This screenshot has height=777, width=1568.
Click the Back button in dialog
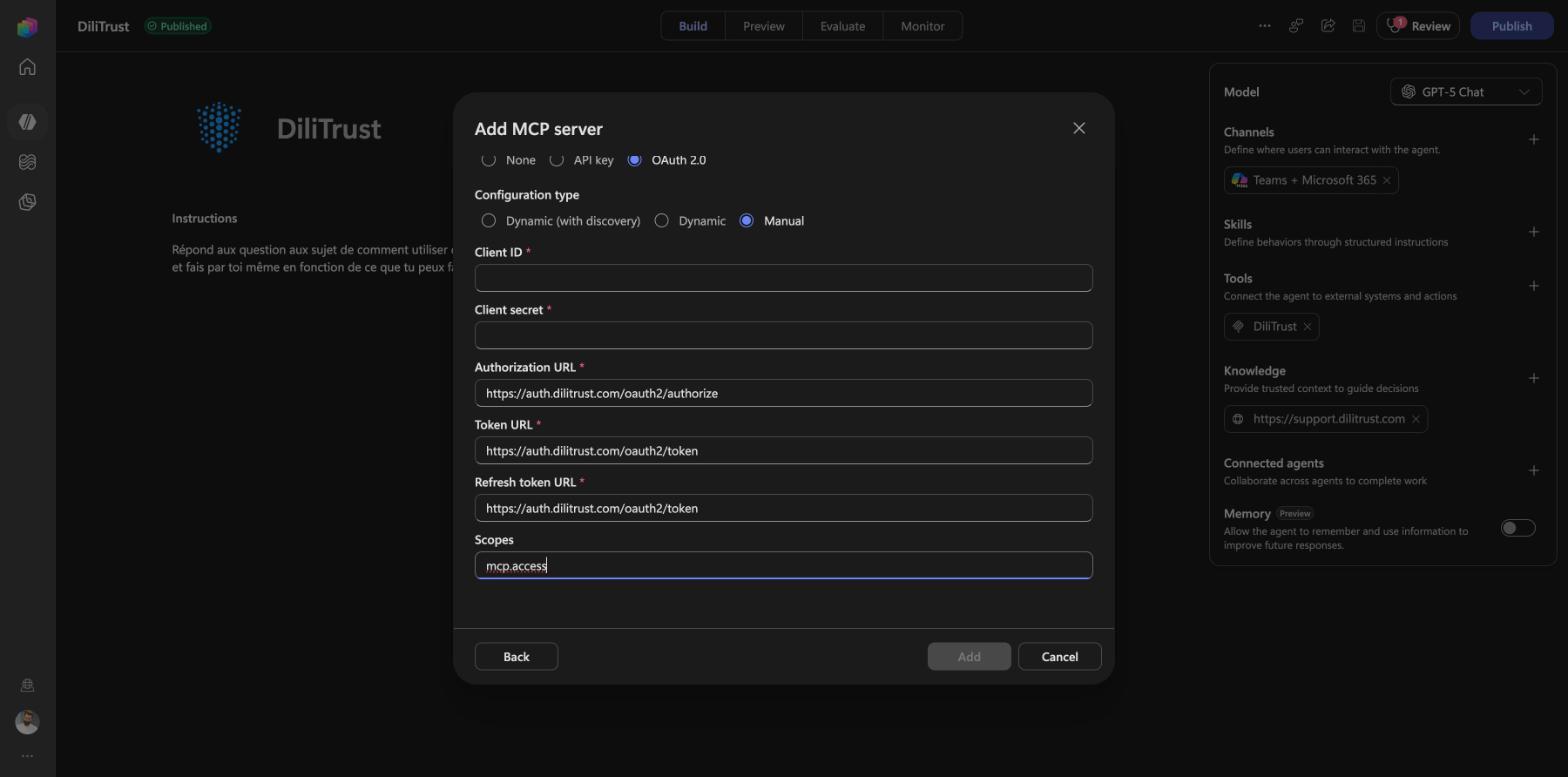516,657
